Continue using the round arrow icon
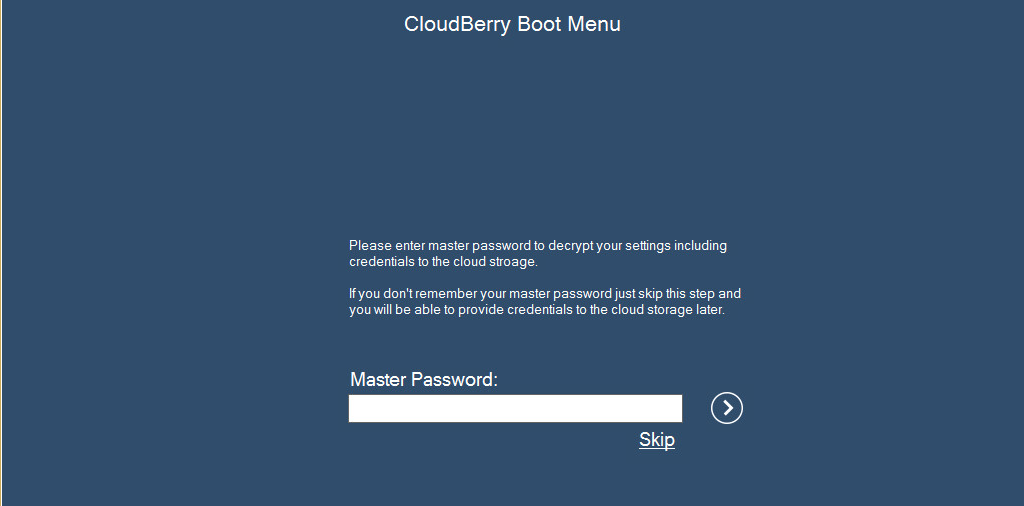This screenshot has height=506, width=1024. 727,408
